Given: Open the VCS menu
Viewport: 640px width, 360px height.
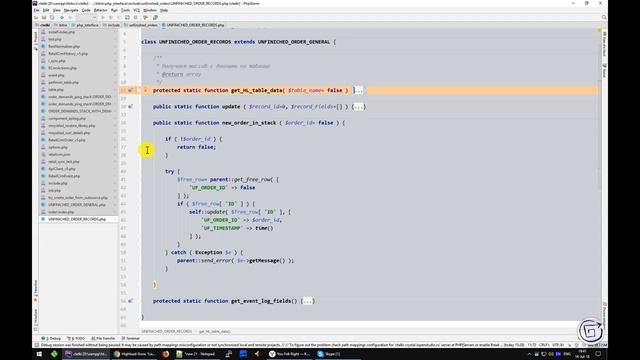Looking at the screenshot, I should click(136, 10).
